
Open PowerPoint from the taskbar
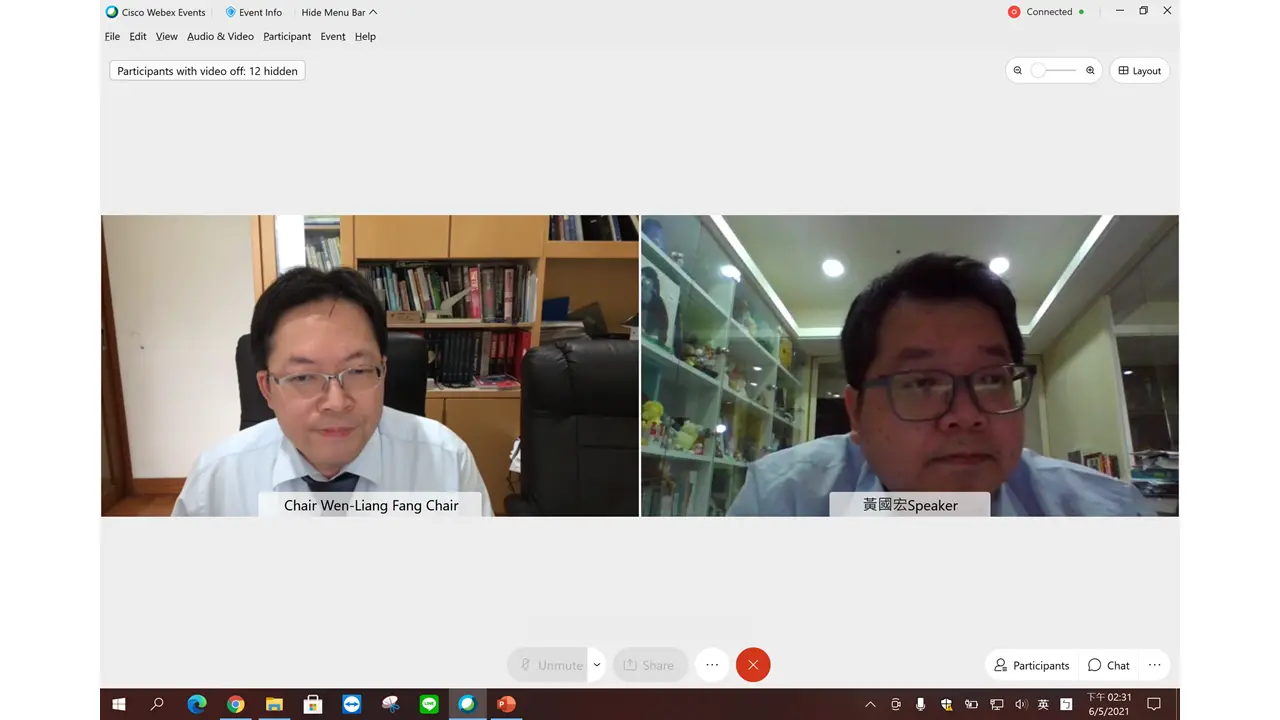tap(506, 704)
